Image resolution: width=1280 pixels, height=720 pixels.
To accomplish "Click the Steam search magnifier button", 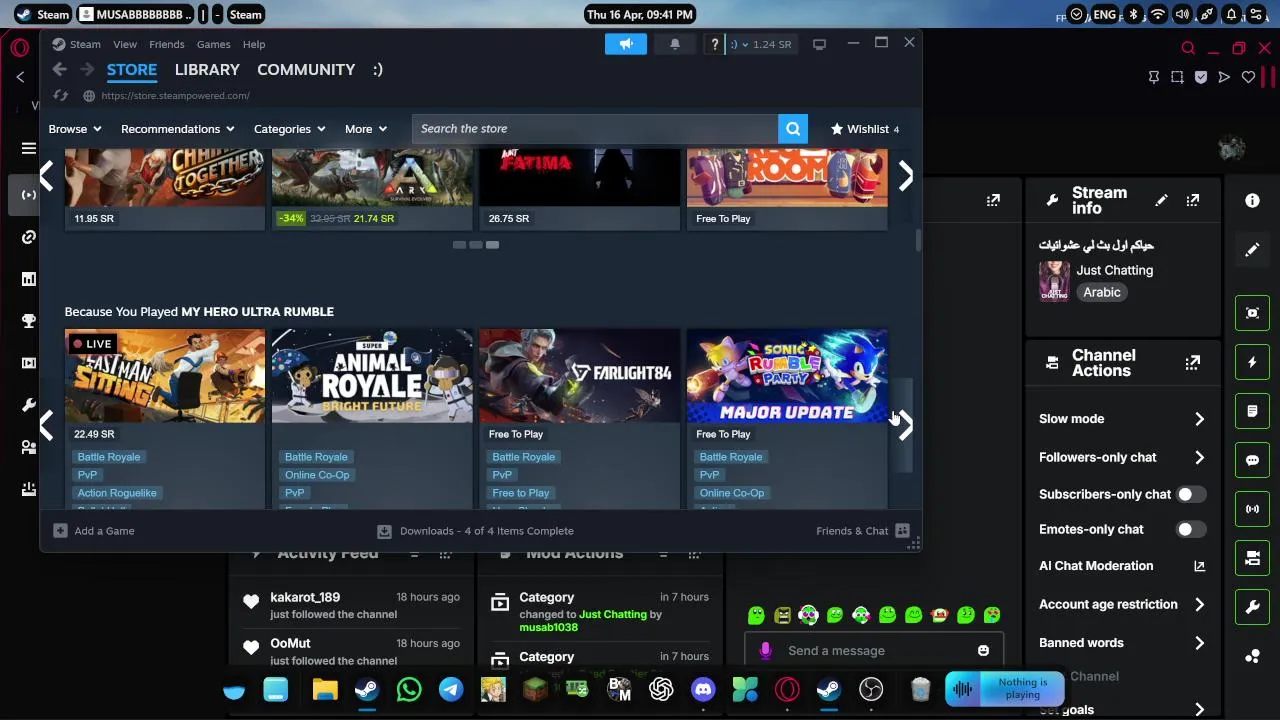I will [x=792, y=128].
